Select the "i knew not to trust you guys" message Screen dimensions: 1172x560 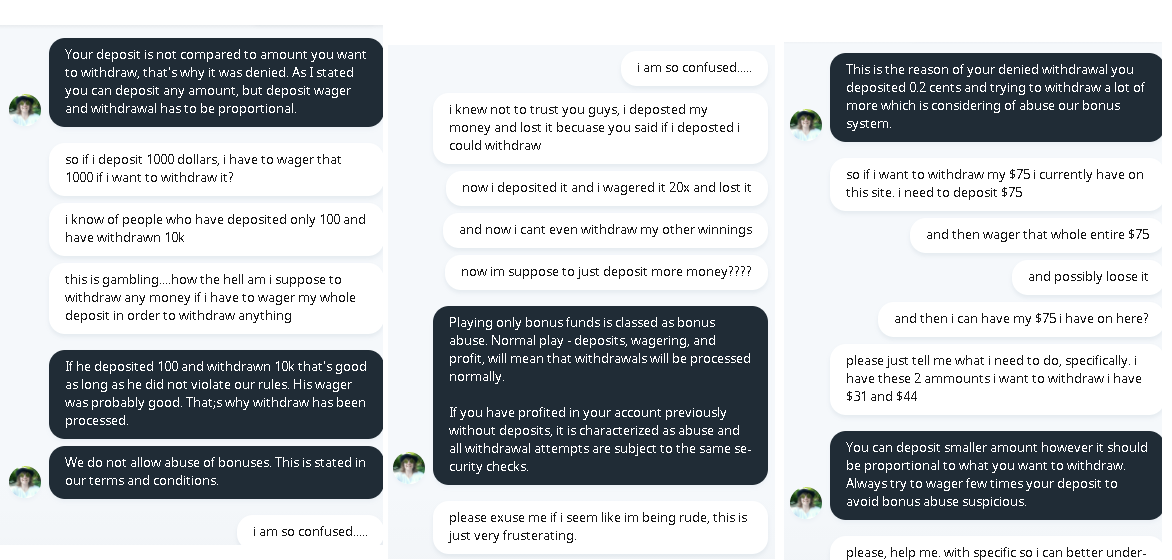tap(600, 128)
